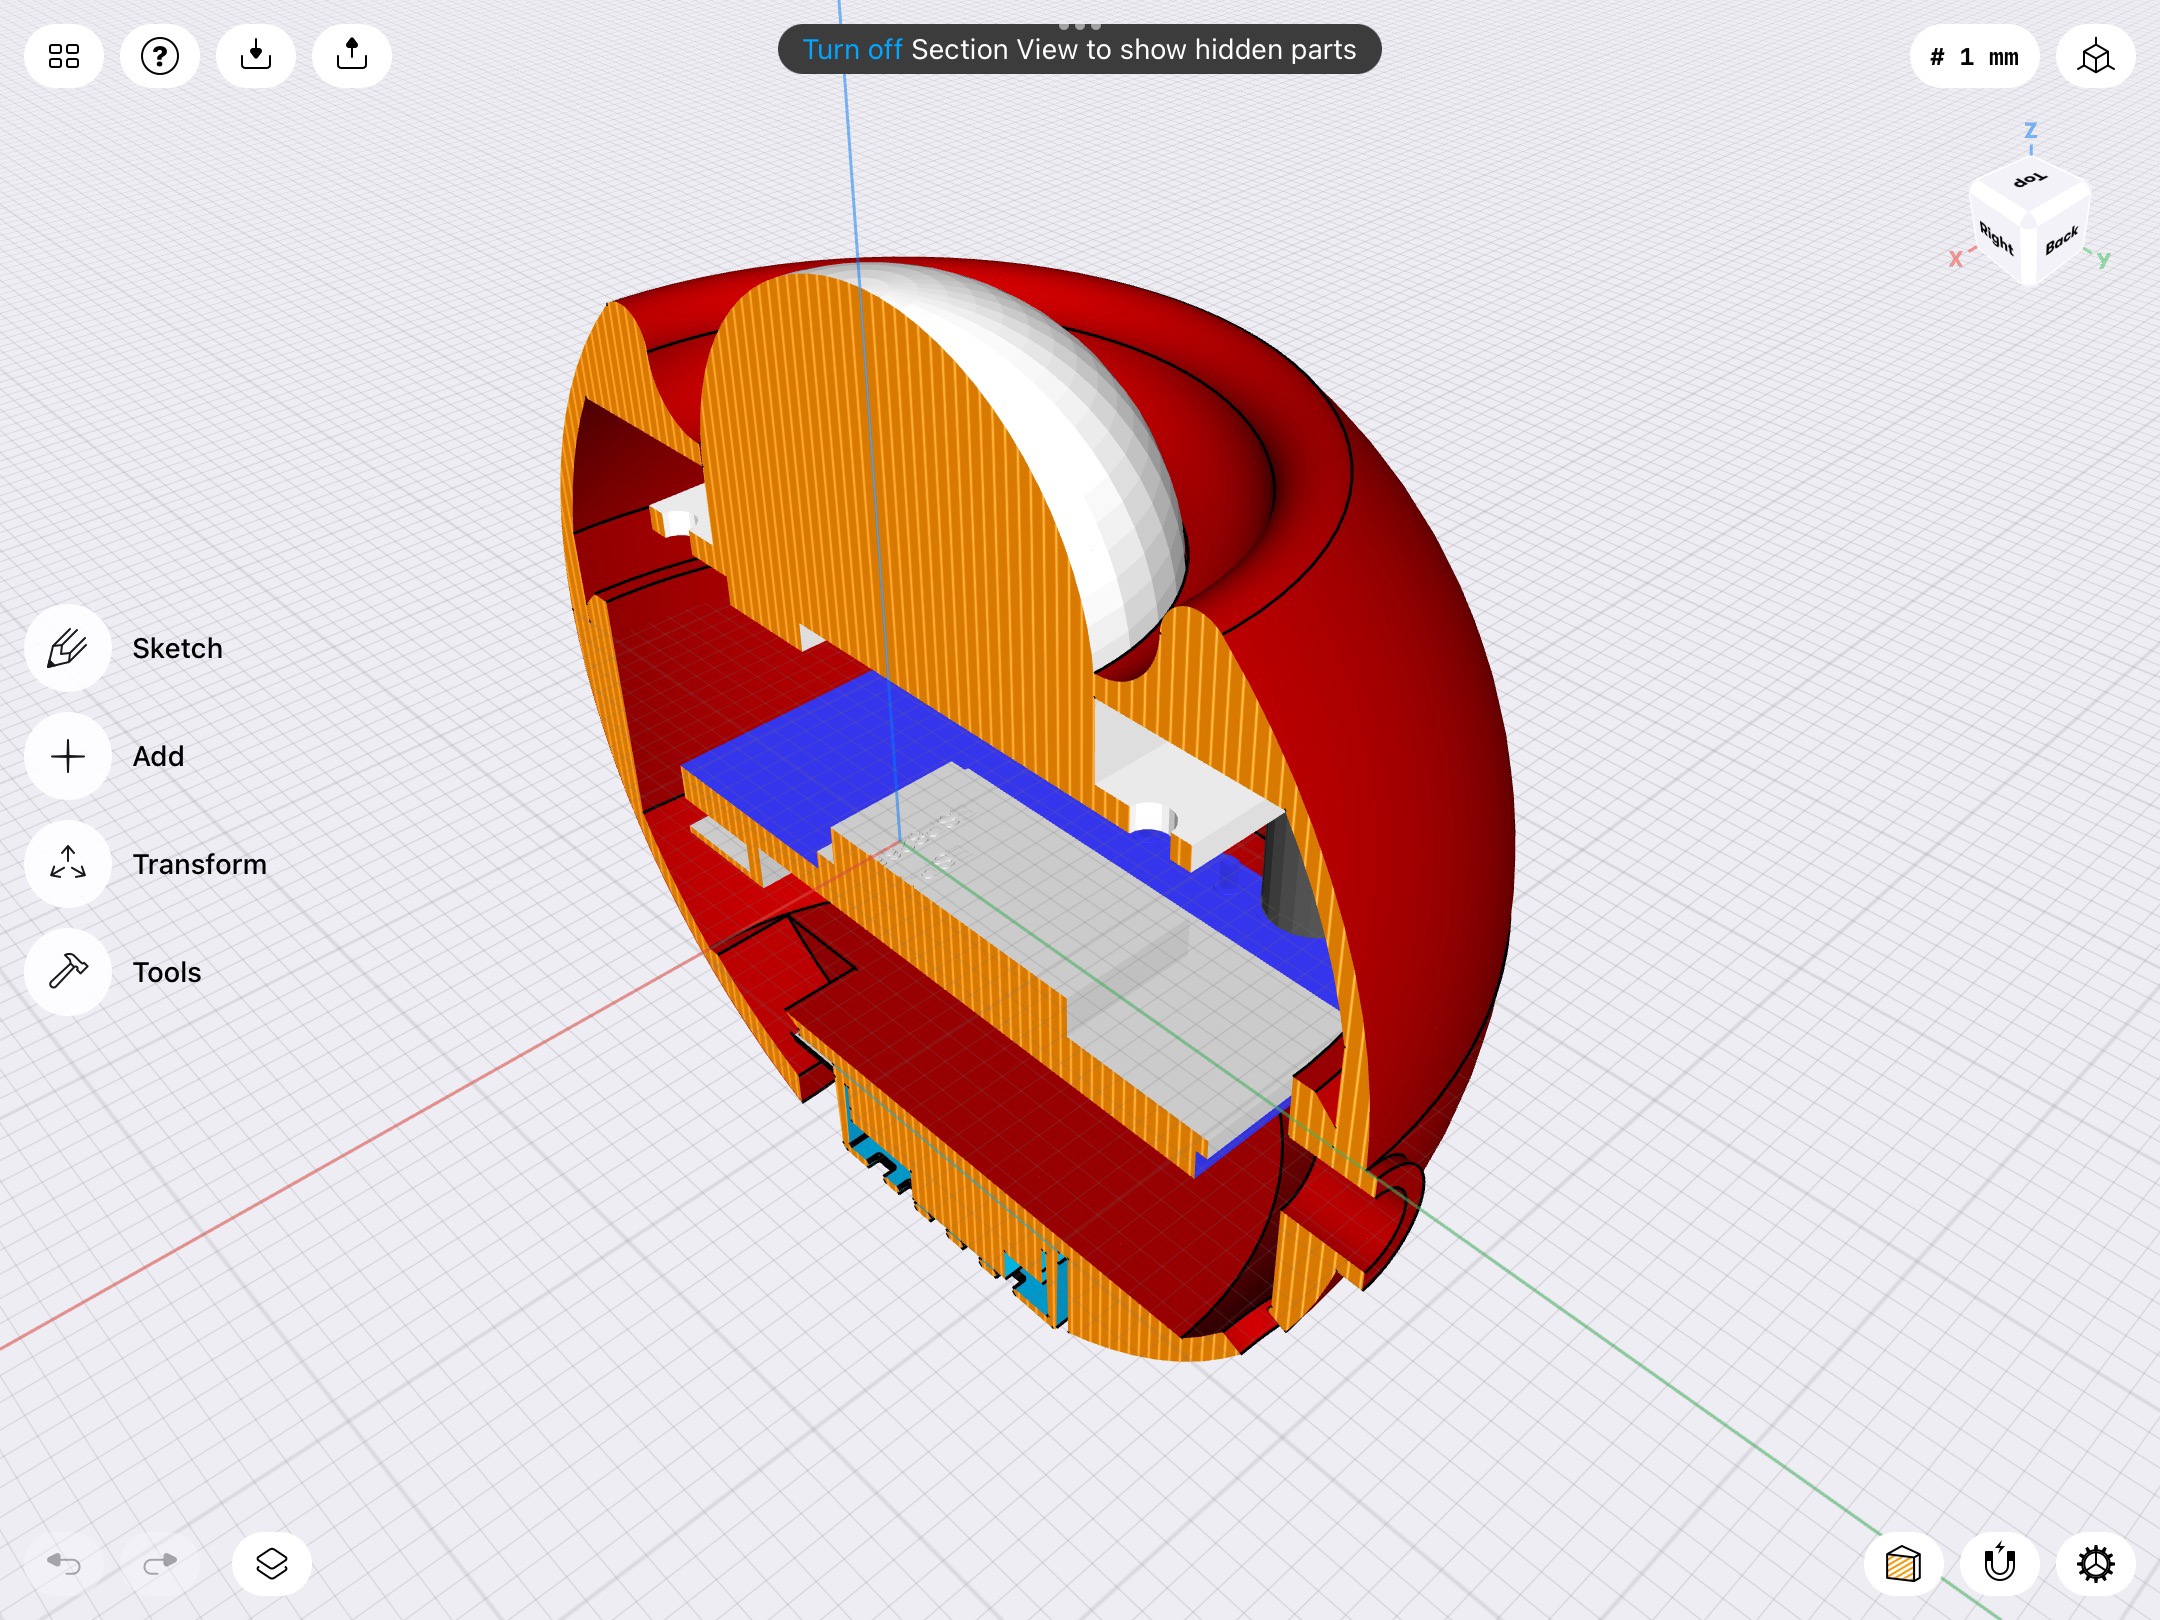The height and width of the screenshot is (1620, 2160).
Task: Toggle the snapping magnet button
Action: (x=2000, y=1563)
